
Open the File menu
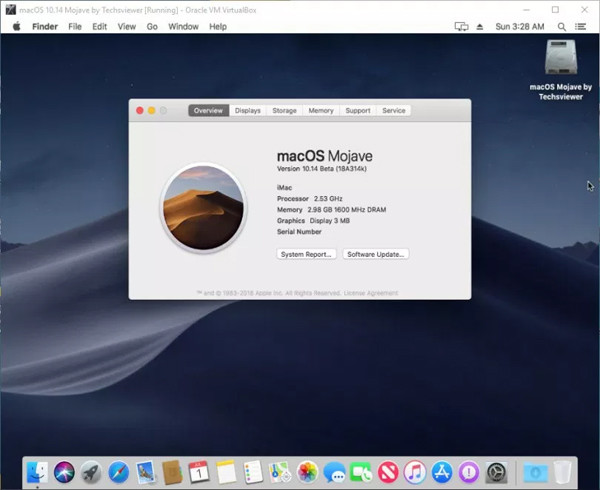pyautogui.click(x=75, y=27)
